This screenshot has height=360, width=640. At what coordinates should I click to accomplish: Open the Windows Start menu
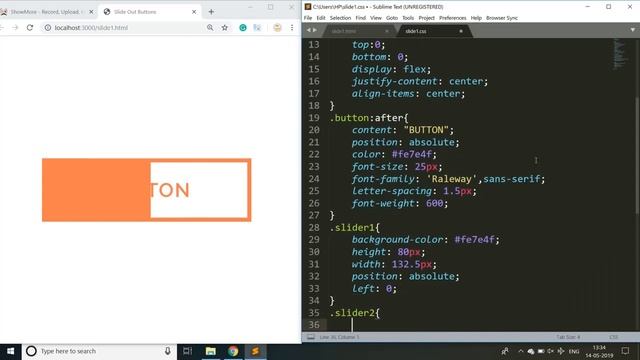(11, 351)
